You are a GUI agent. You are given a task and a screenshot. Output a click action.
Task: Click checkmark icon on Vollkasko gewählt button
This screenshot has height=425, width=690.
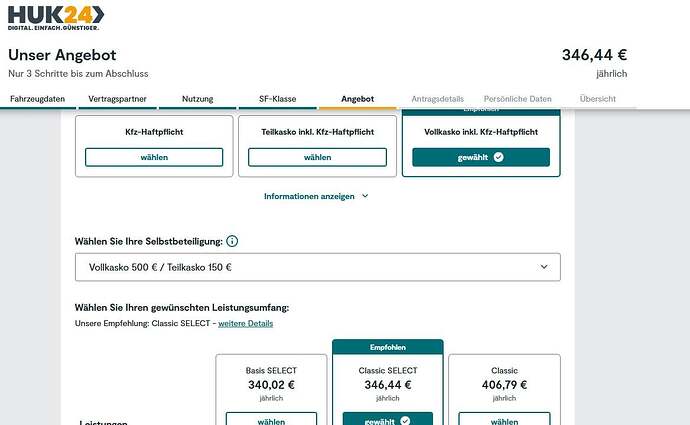point(498,157)
